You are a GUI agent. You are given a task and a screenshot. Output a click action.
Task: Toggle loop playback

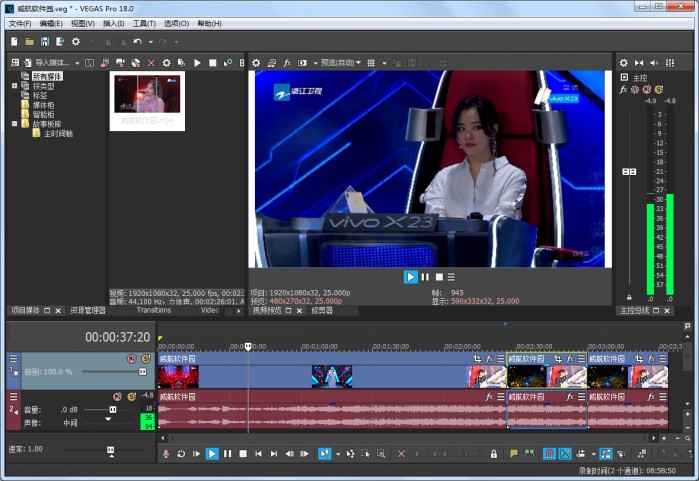coord(181,454)
